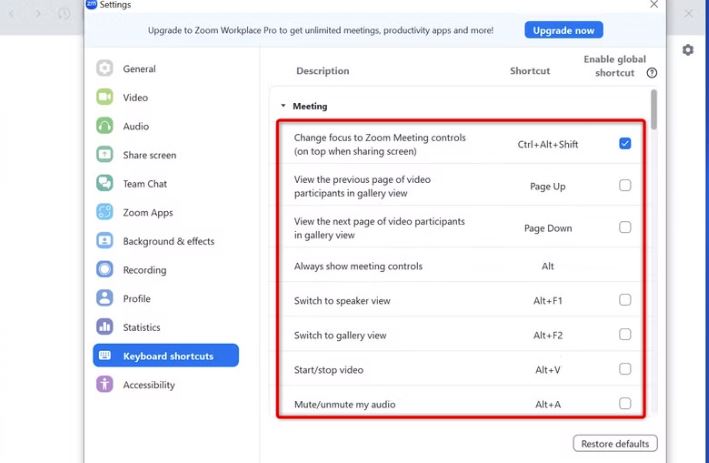The image size is (709, 463).
Task: Click the "Start/stop video" description
Action: click(x=328, y=370)
